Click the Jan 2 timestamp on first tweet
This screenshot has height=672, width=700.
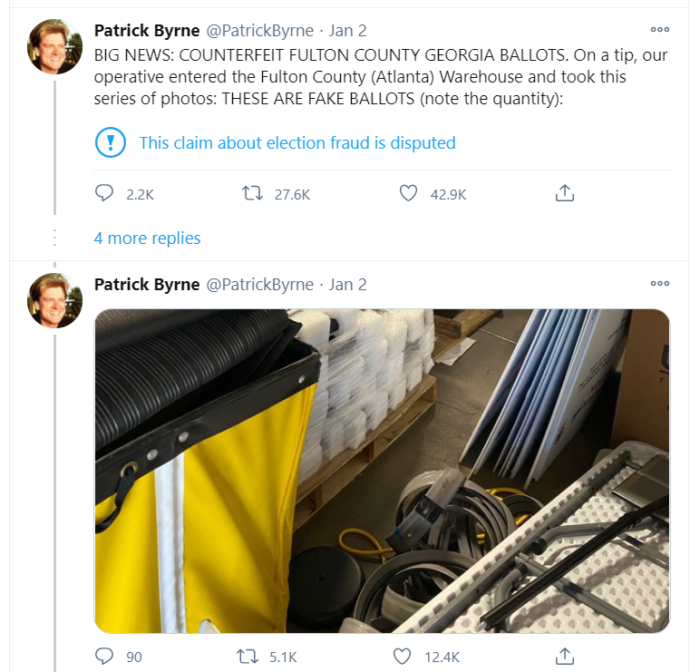tap(348, 31)
